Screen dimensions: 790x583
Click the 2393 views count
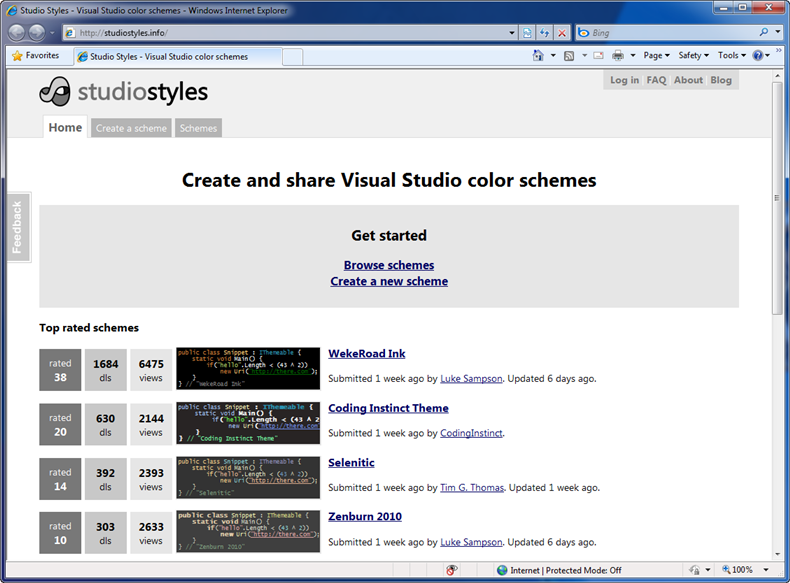(x=151, y=479)
